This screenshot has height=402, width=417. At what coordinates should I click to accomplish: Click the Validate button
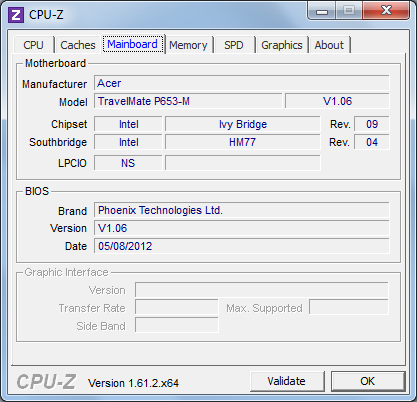[287, 381]
